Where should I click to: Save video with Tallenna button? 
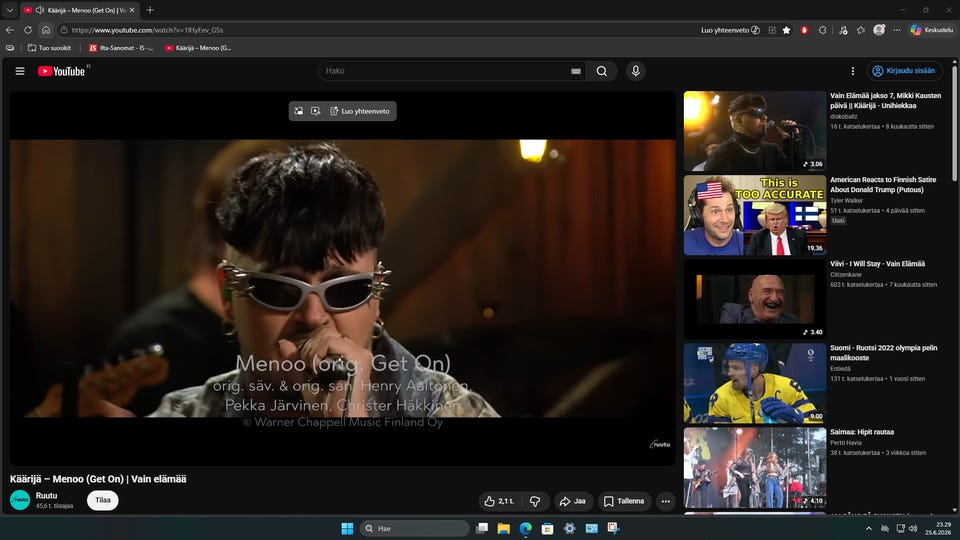624,501
